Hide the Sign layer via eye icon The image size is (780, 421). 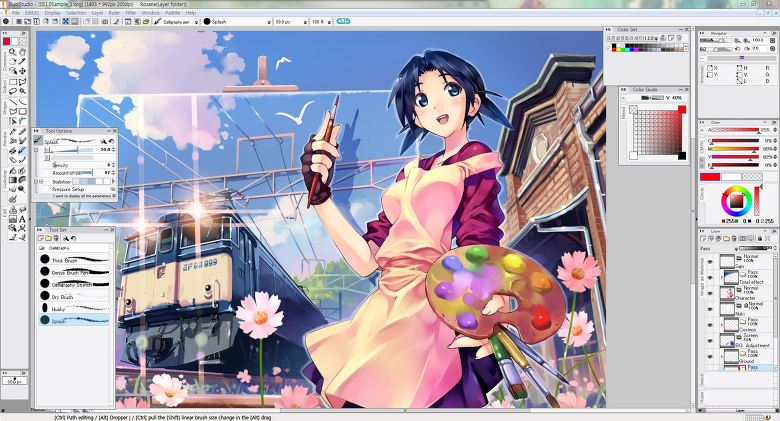coord(710,261)
